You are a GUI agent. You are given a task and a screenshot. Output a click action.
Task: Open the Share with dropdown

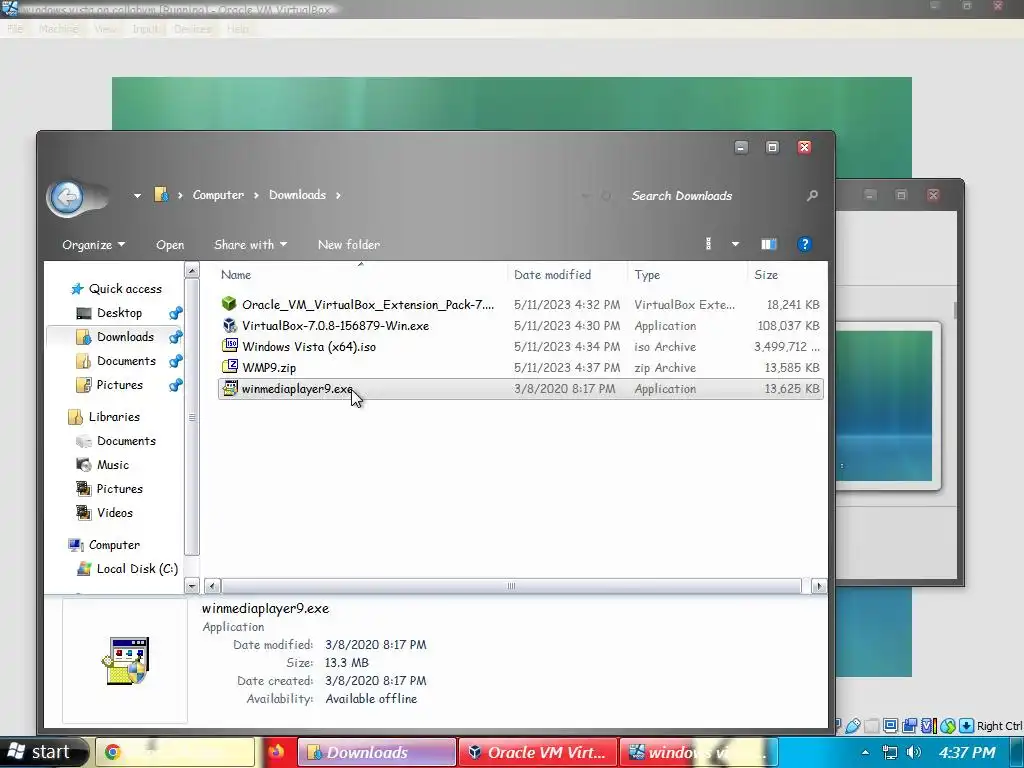tap(250, 245)
